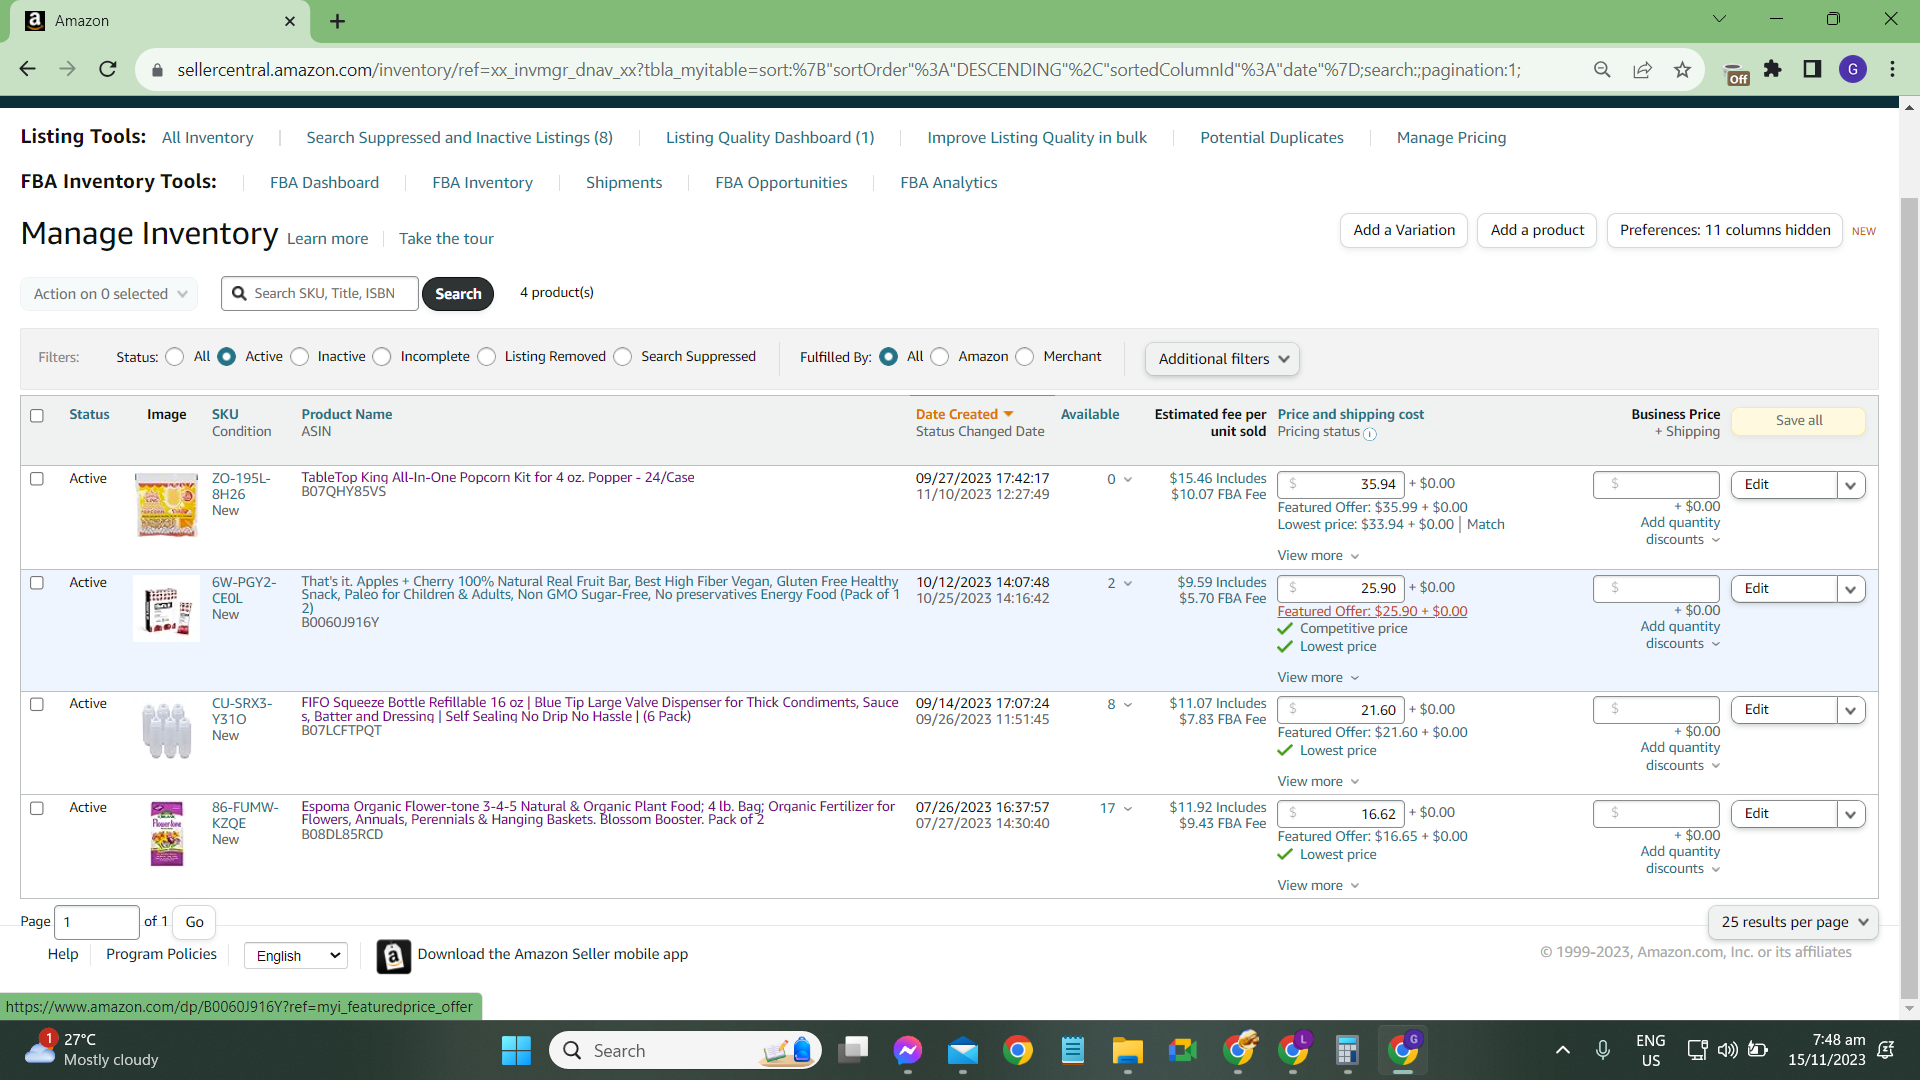
Task: Select the Active status radio button
Action: [227, 357]
